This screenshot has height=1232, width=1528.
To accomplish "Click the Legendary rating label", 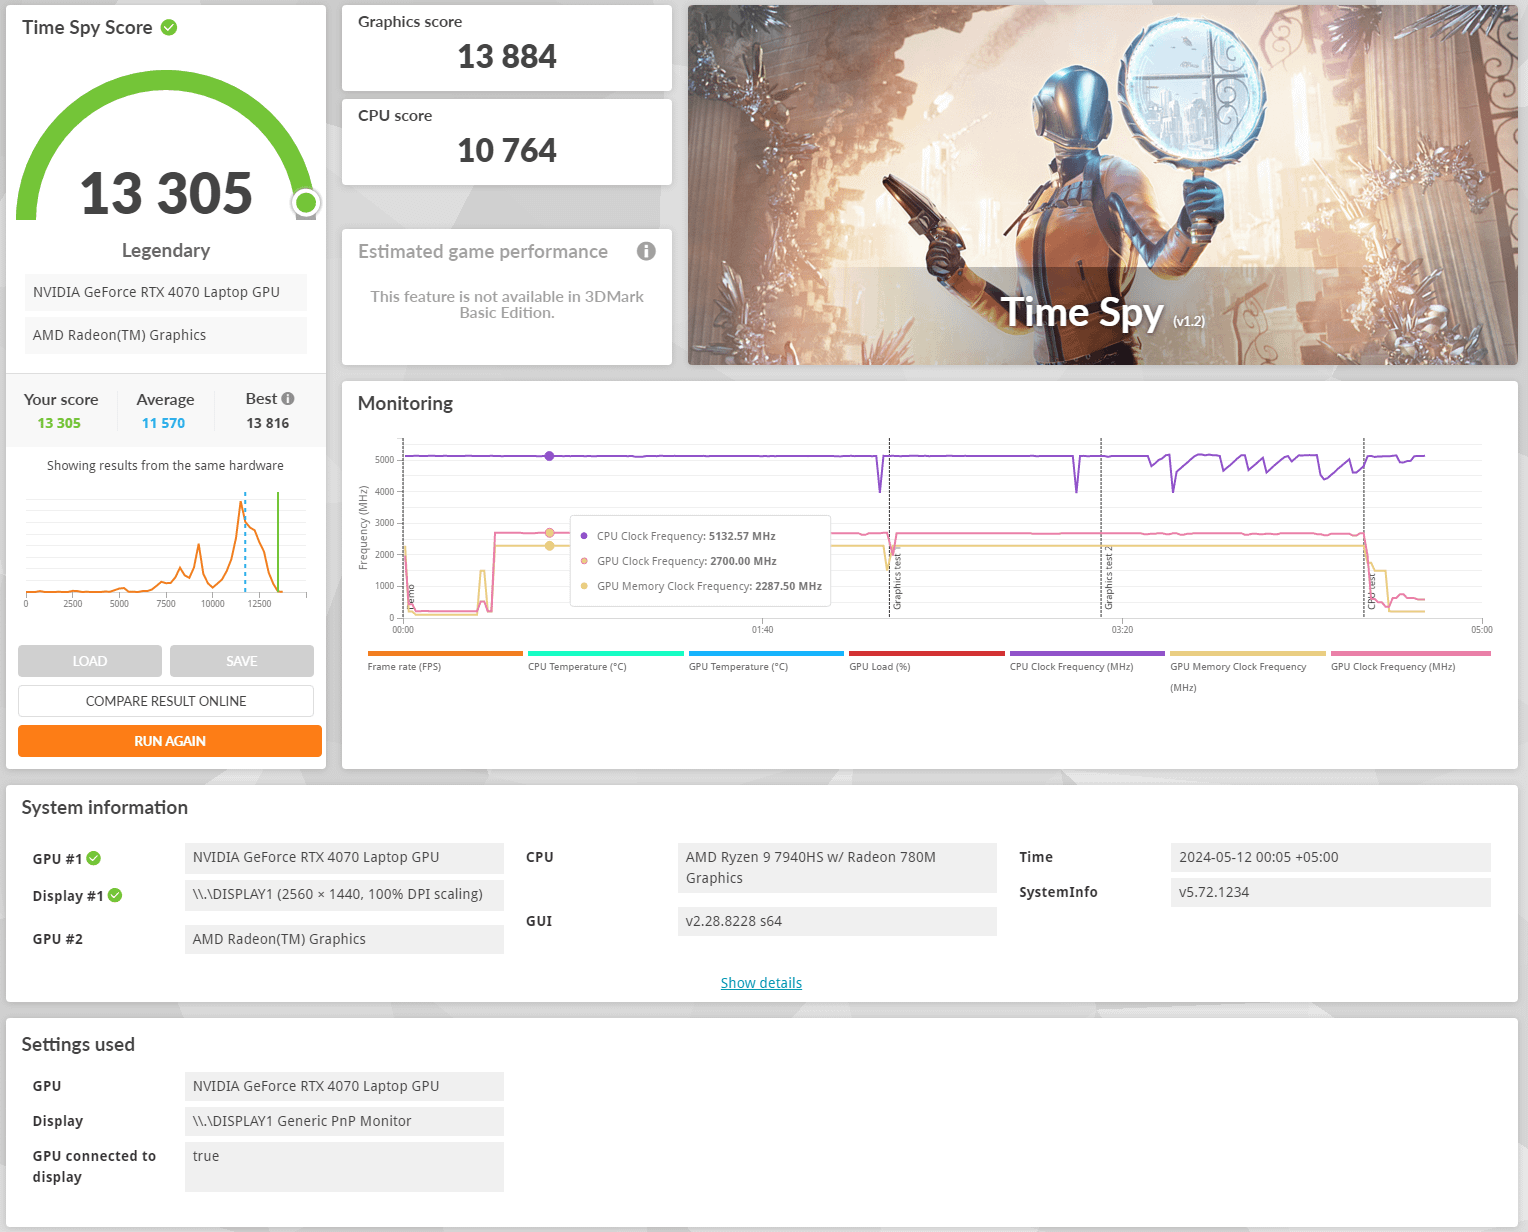I will (166, 250).
